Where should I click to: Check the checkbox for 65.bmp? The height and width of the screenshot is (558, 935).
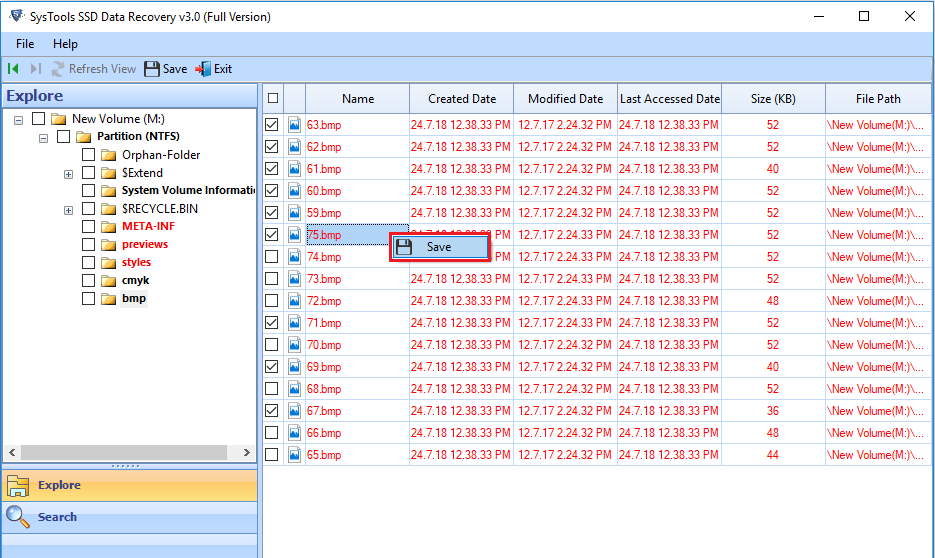click(x=272, y=455)
